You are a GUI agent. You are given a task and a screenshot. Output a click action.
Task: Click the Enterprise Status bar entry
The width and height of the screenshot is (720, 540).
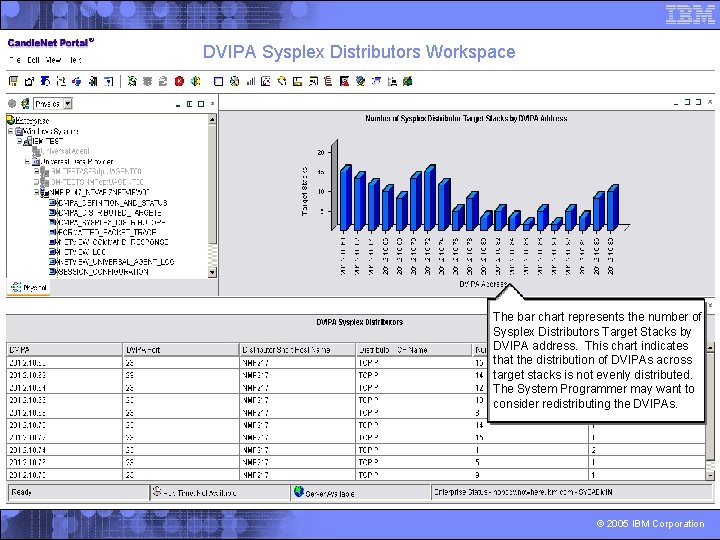[571, 492]
